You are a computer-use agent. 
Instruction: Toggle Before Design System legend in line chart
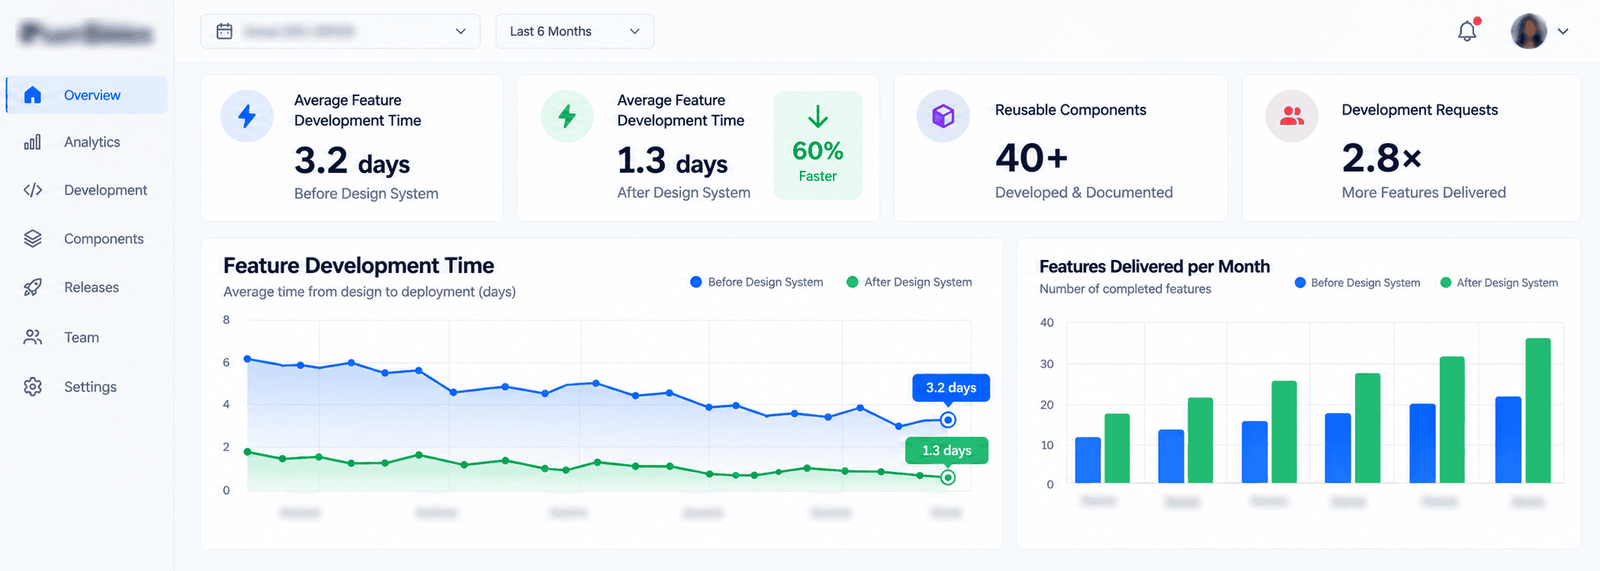(757, 282)
